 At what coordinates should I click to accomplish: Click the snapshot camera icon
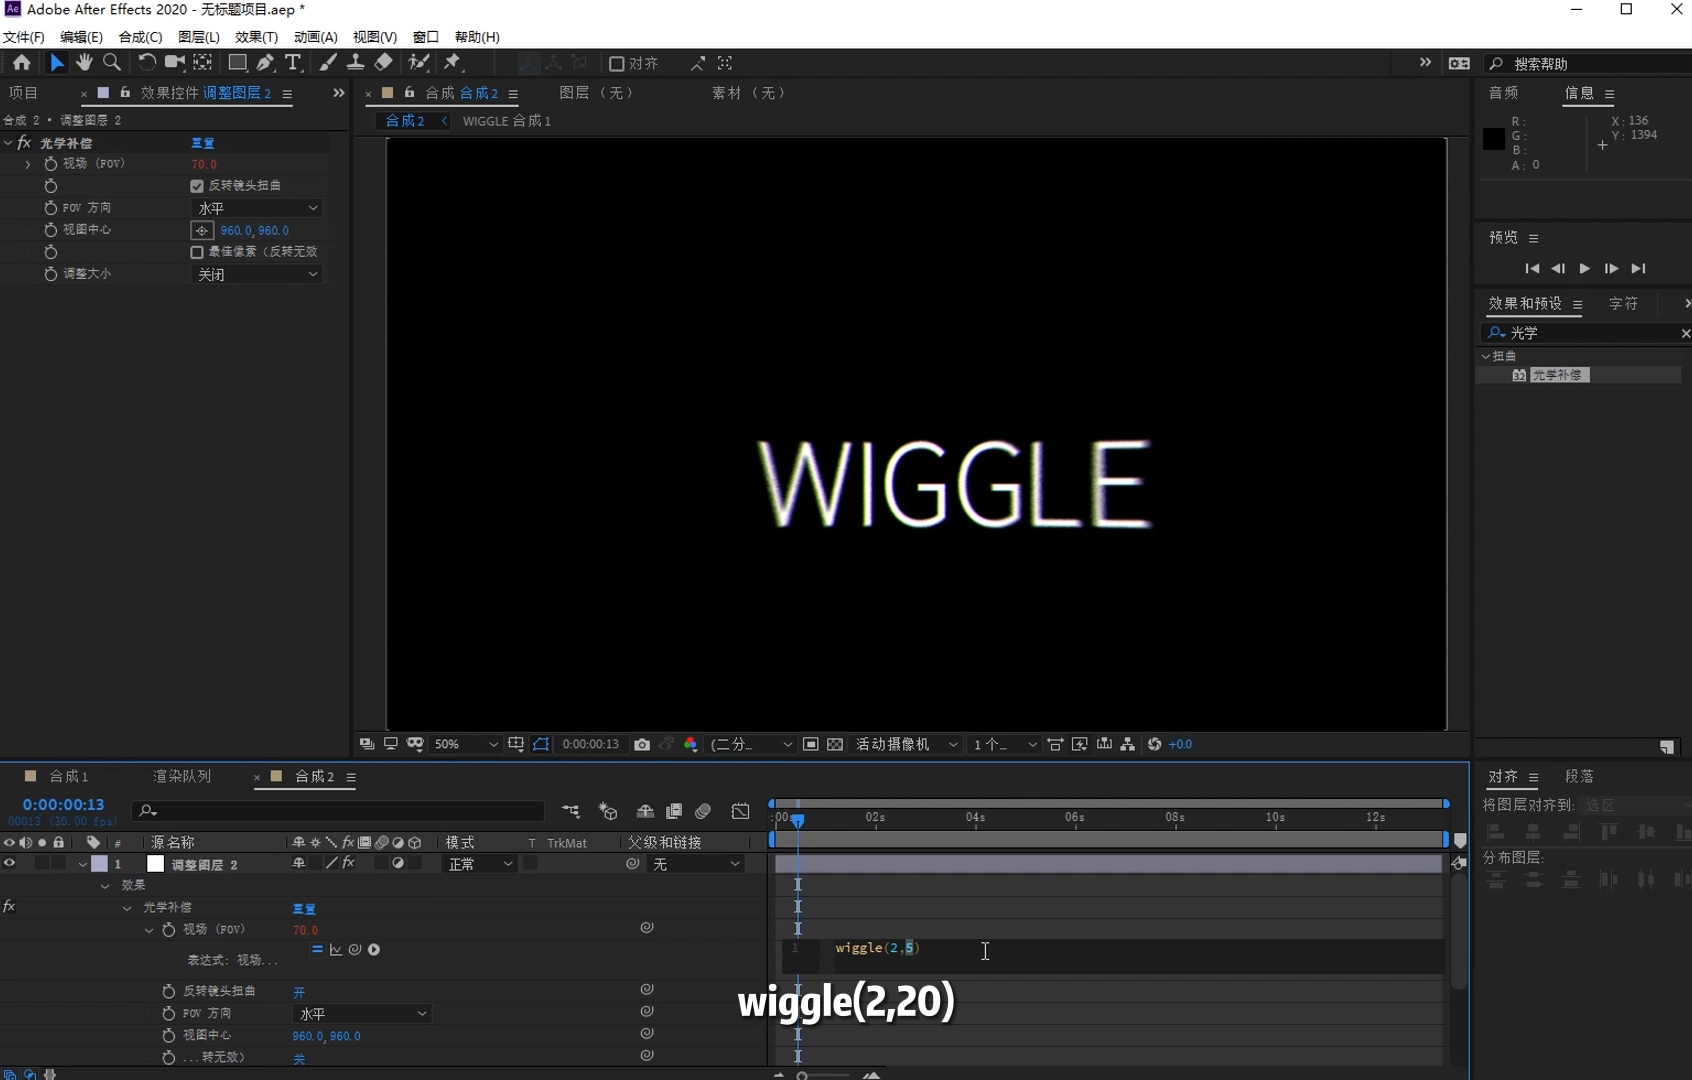tap(642, 744)
